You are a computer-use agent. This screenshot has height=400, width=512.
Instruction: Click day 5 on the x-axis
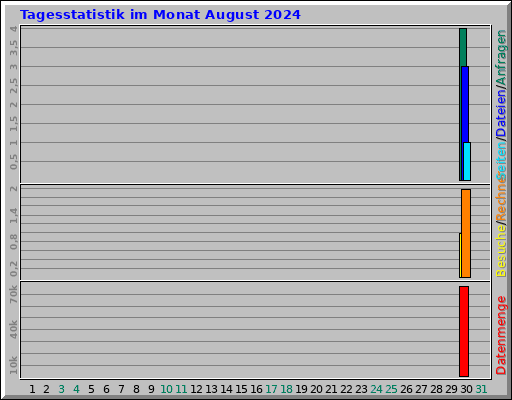(91, 389)
